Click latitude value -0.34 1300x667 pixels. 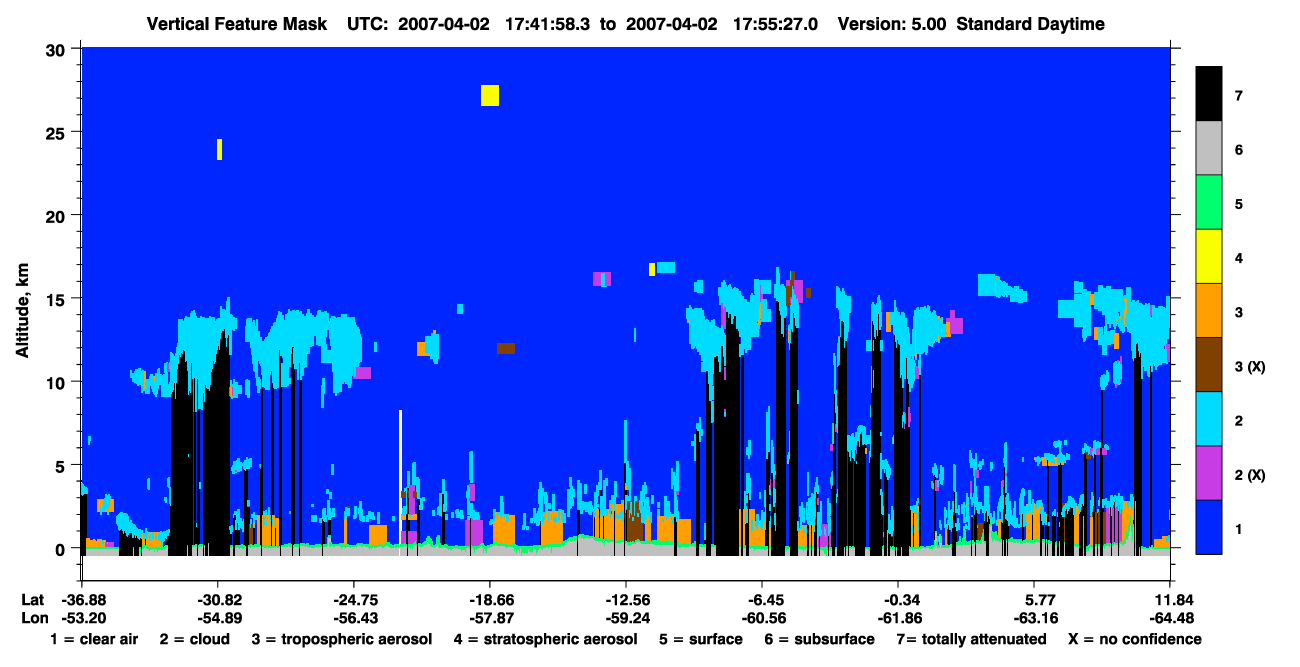point(898,599)
